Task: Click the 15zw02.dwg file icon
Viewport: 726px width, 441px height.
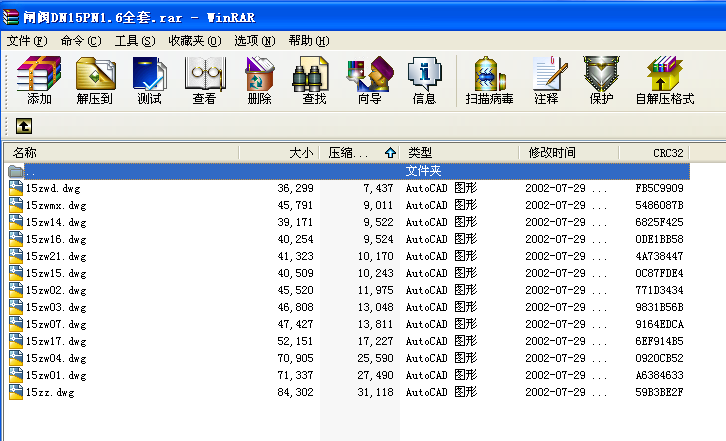Action: pos(16,290)
